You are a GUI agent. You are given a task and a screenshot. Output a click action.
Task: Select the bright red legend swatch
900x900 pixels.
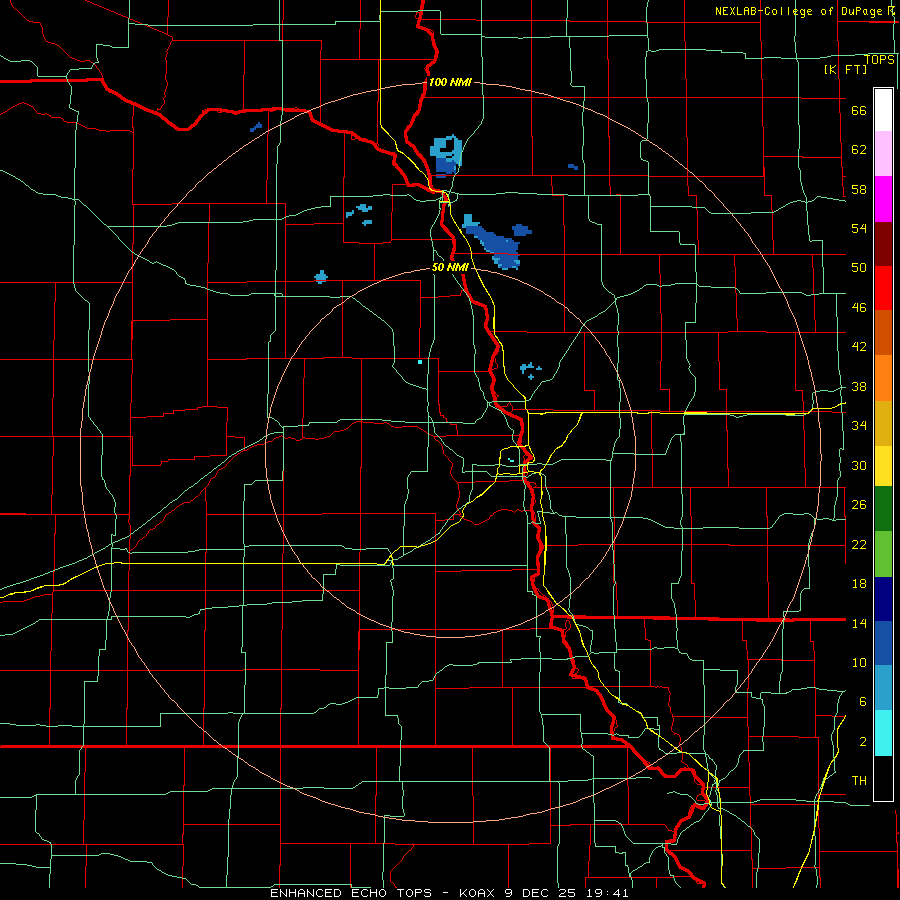(883, 288)
